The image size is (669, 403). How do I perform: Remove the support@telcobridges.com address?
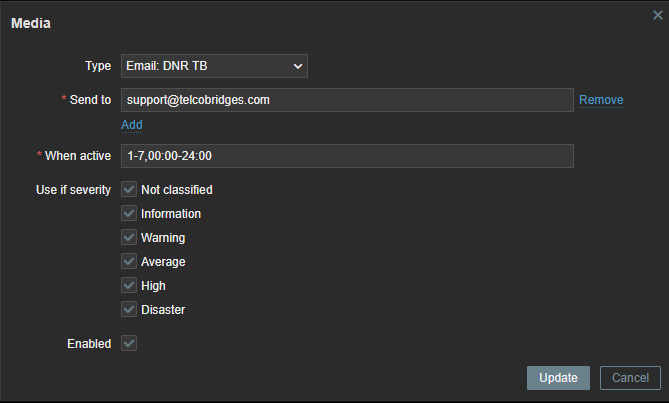point(601,100)
